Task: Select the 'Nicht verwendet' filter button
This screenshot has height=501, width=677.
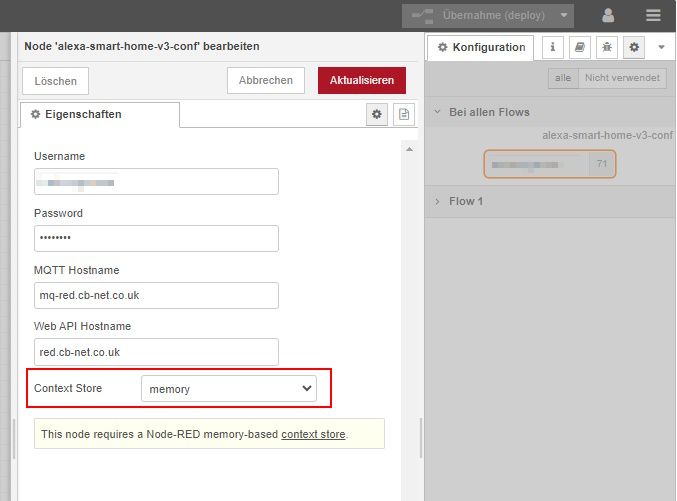Action: coord(622,78)
